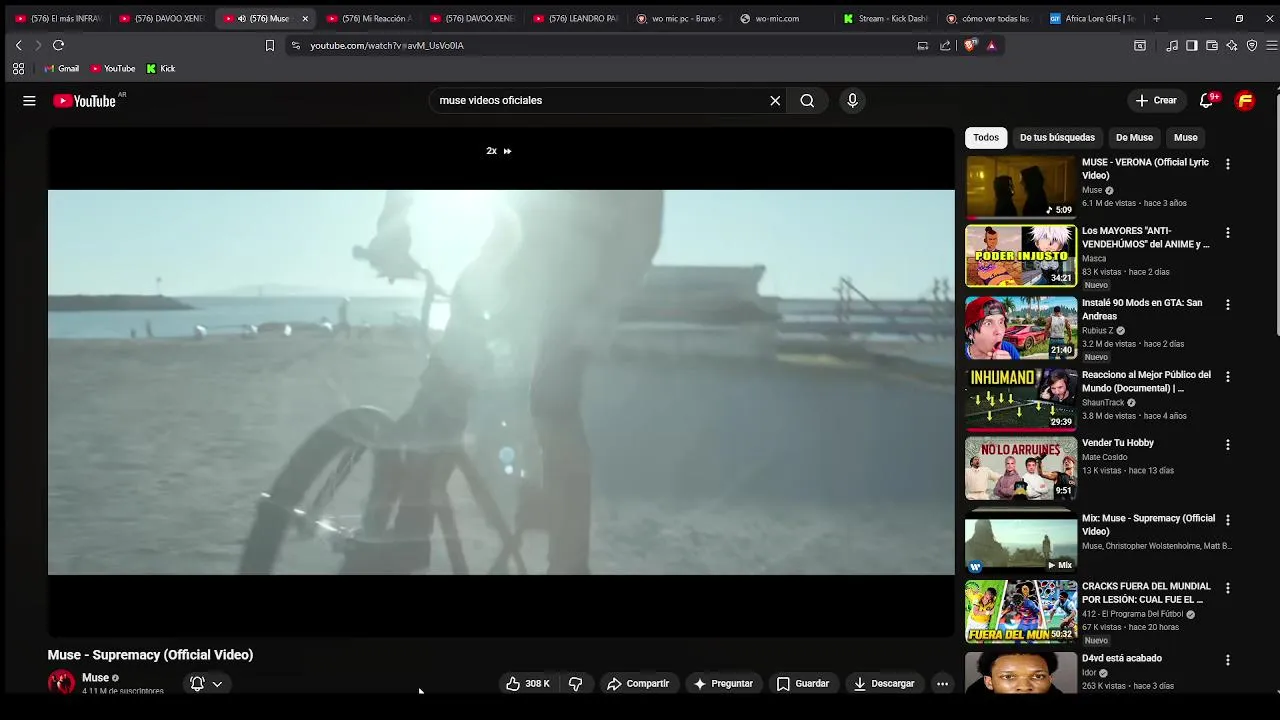Open options for Los MAYORES ANTI-VENDEHÚMOS video
Image resolution: width=1280 pixels, height=720 pixels.
[x=1228, y=233]
